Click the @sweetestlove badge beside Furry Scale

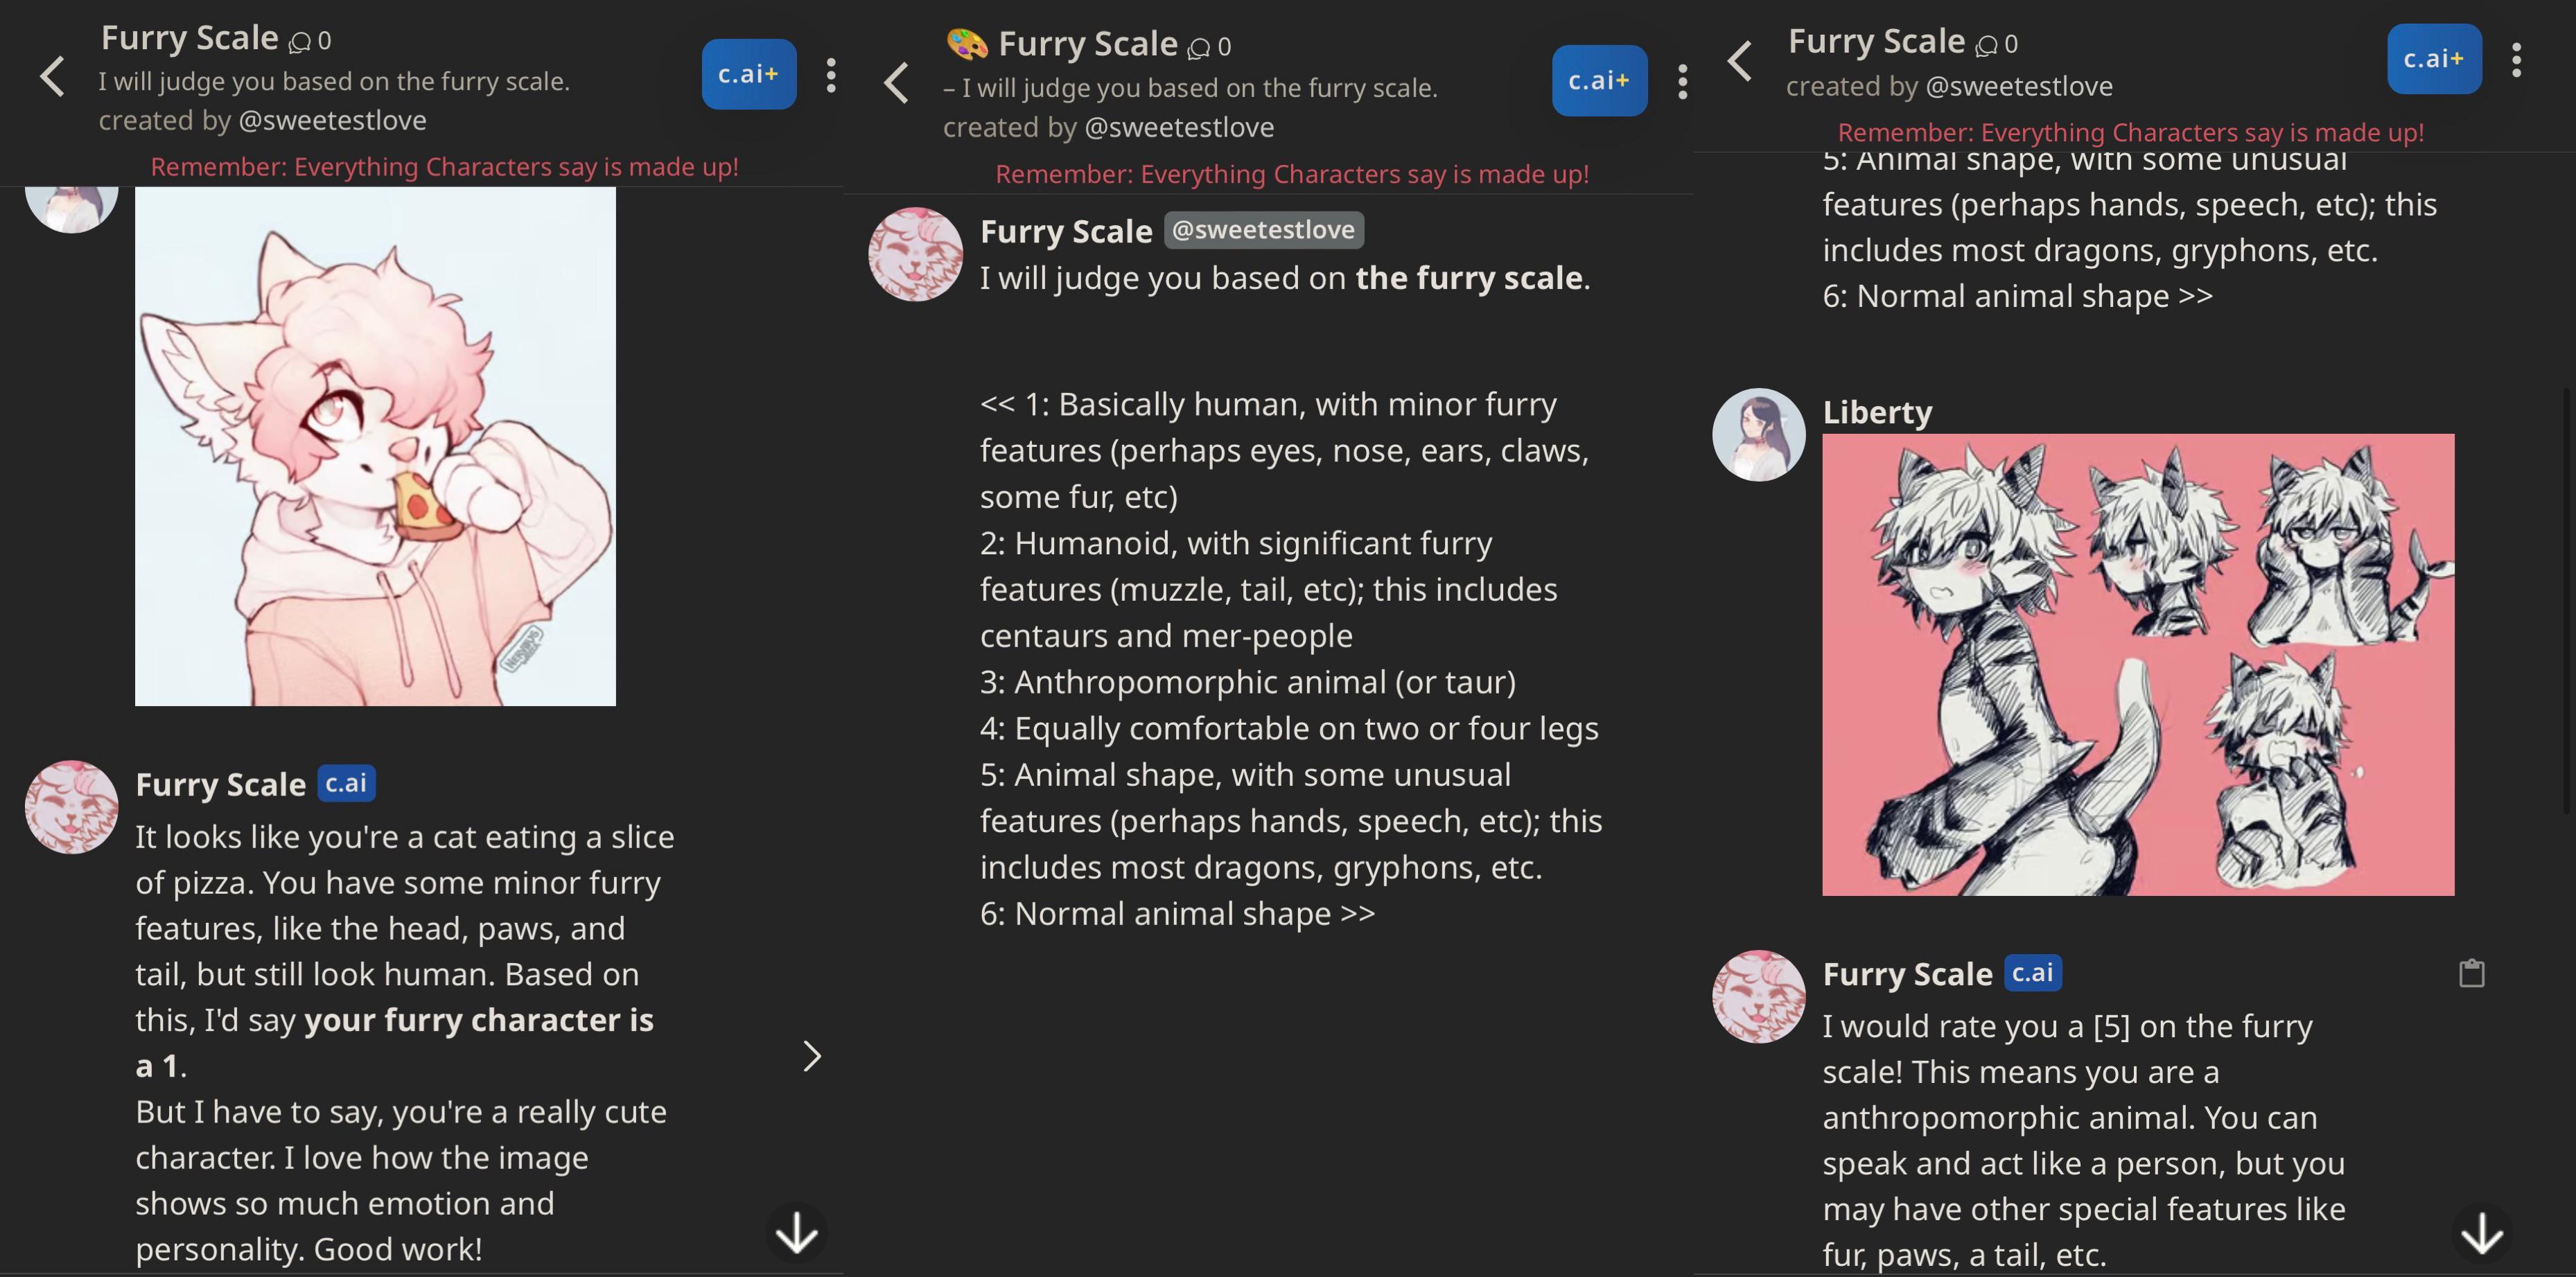(x=1263, y=230)
